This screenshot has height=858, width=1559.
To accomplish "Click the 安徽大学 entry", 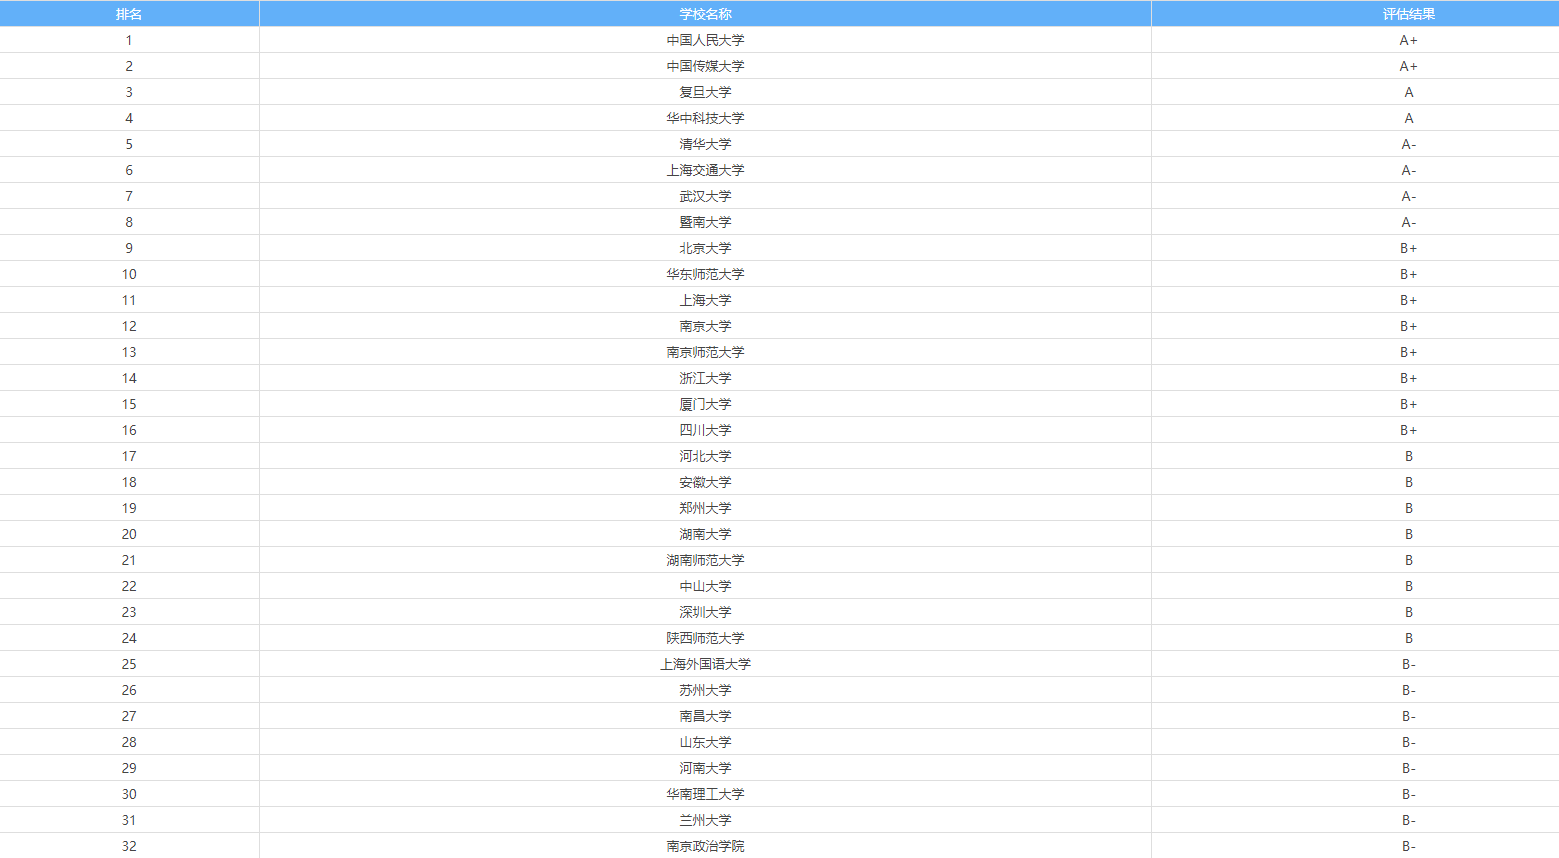I will click(x=705, y=482).
